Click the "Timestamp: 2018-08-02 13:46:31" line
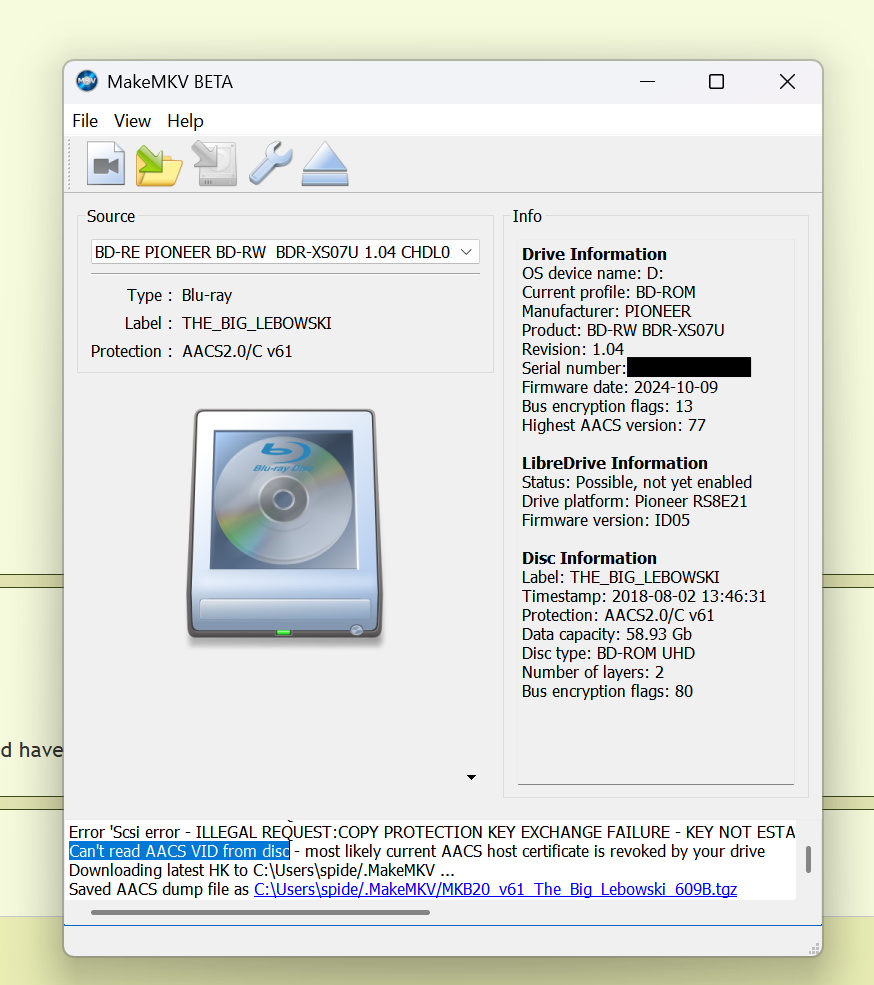 tap(644, 596)
